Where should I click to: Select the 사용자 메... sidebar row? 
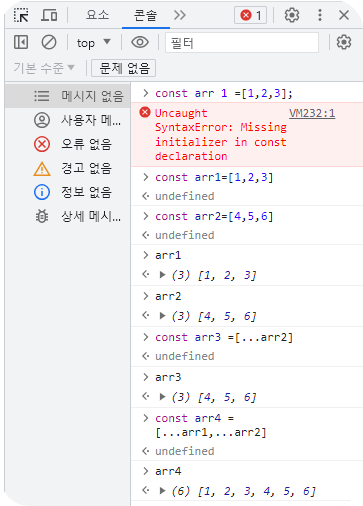[x=68, y=120]
